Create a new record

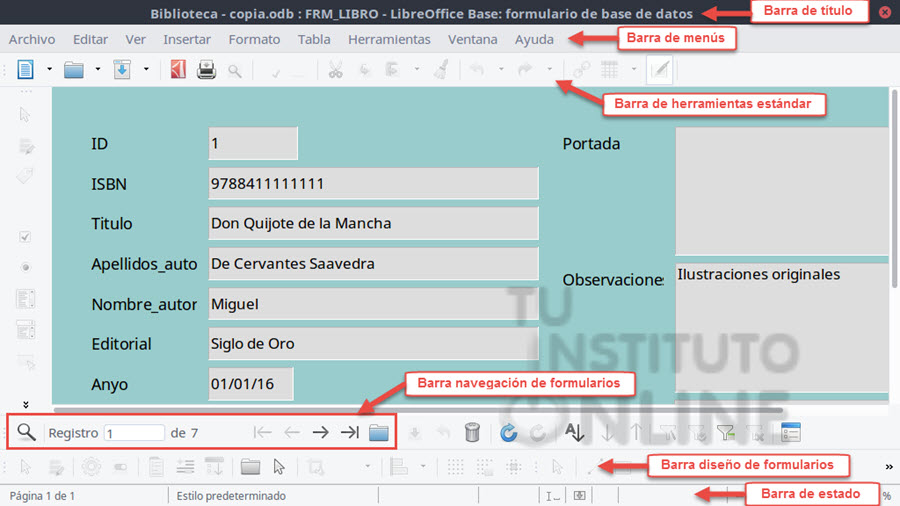click(x=379, y=433)
